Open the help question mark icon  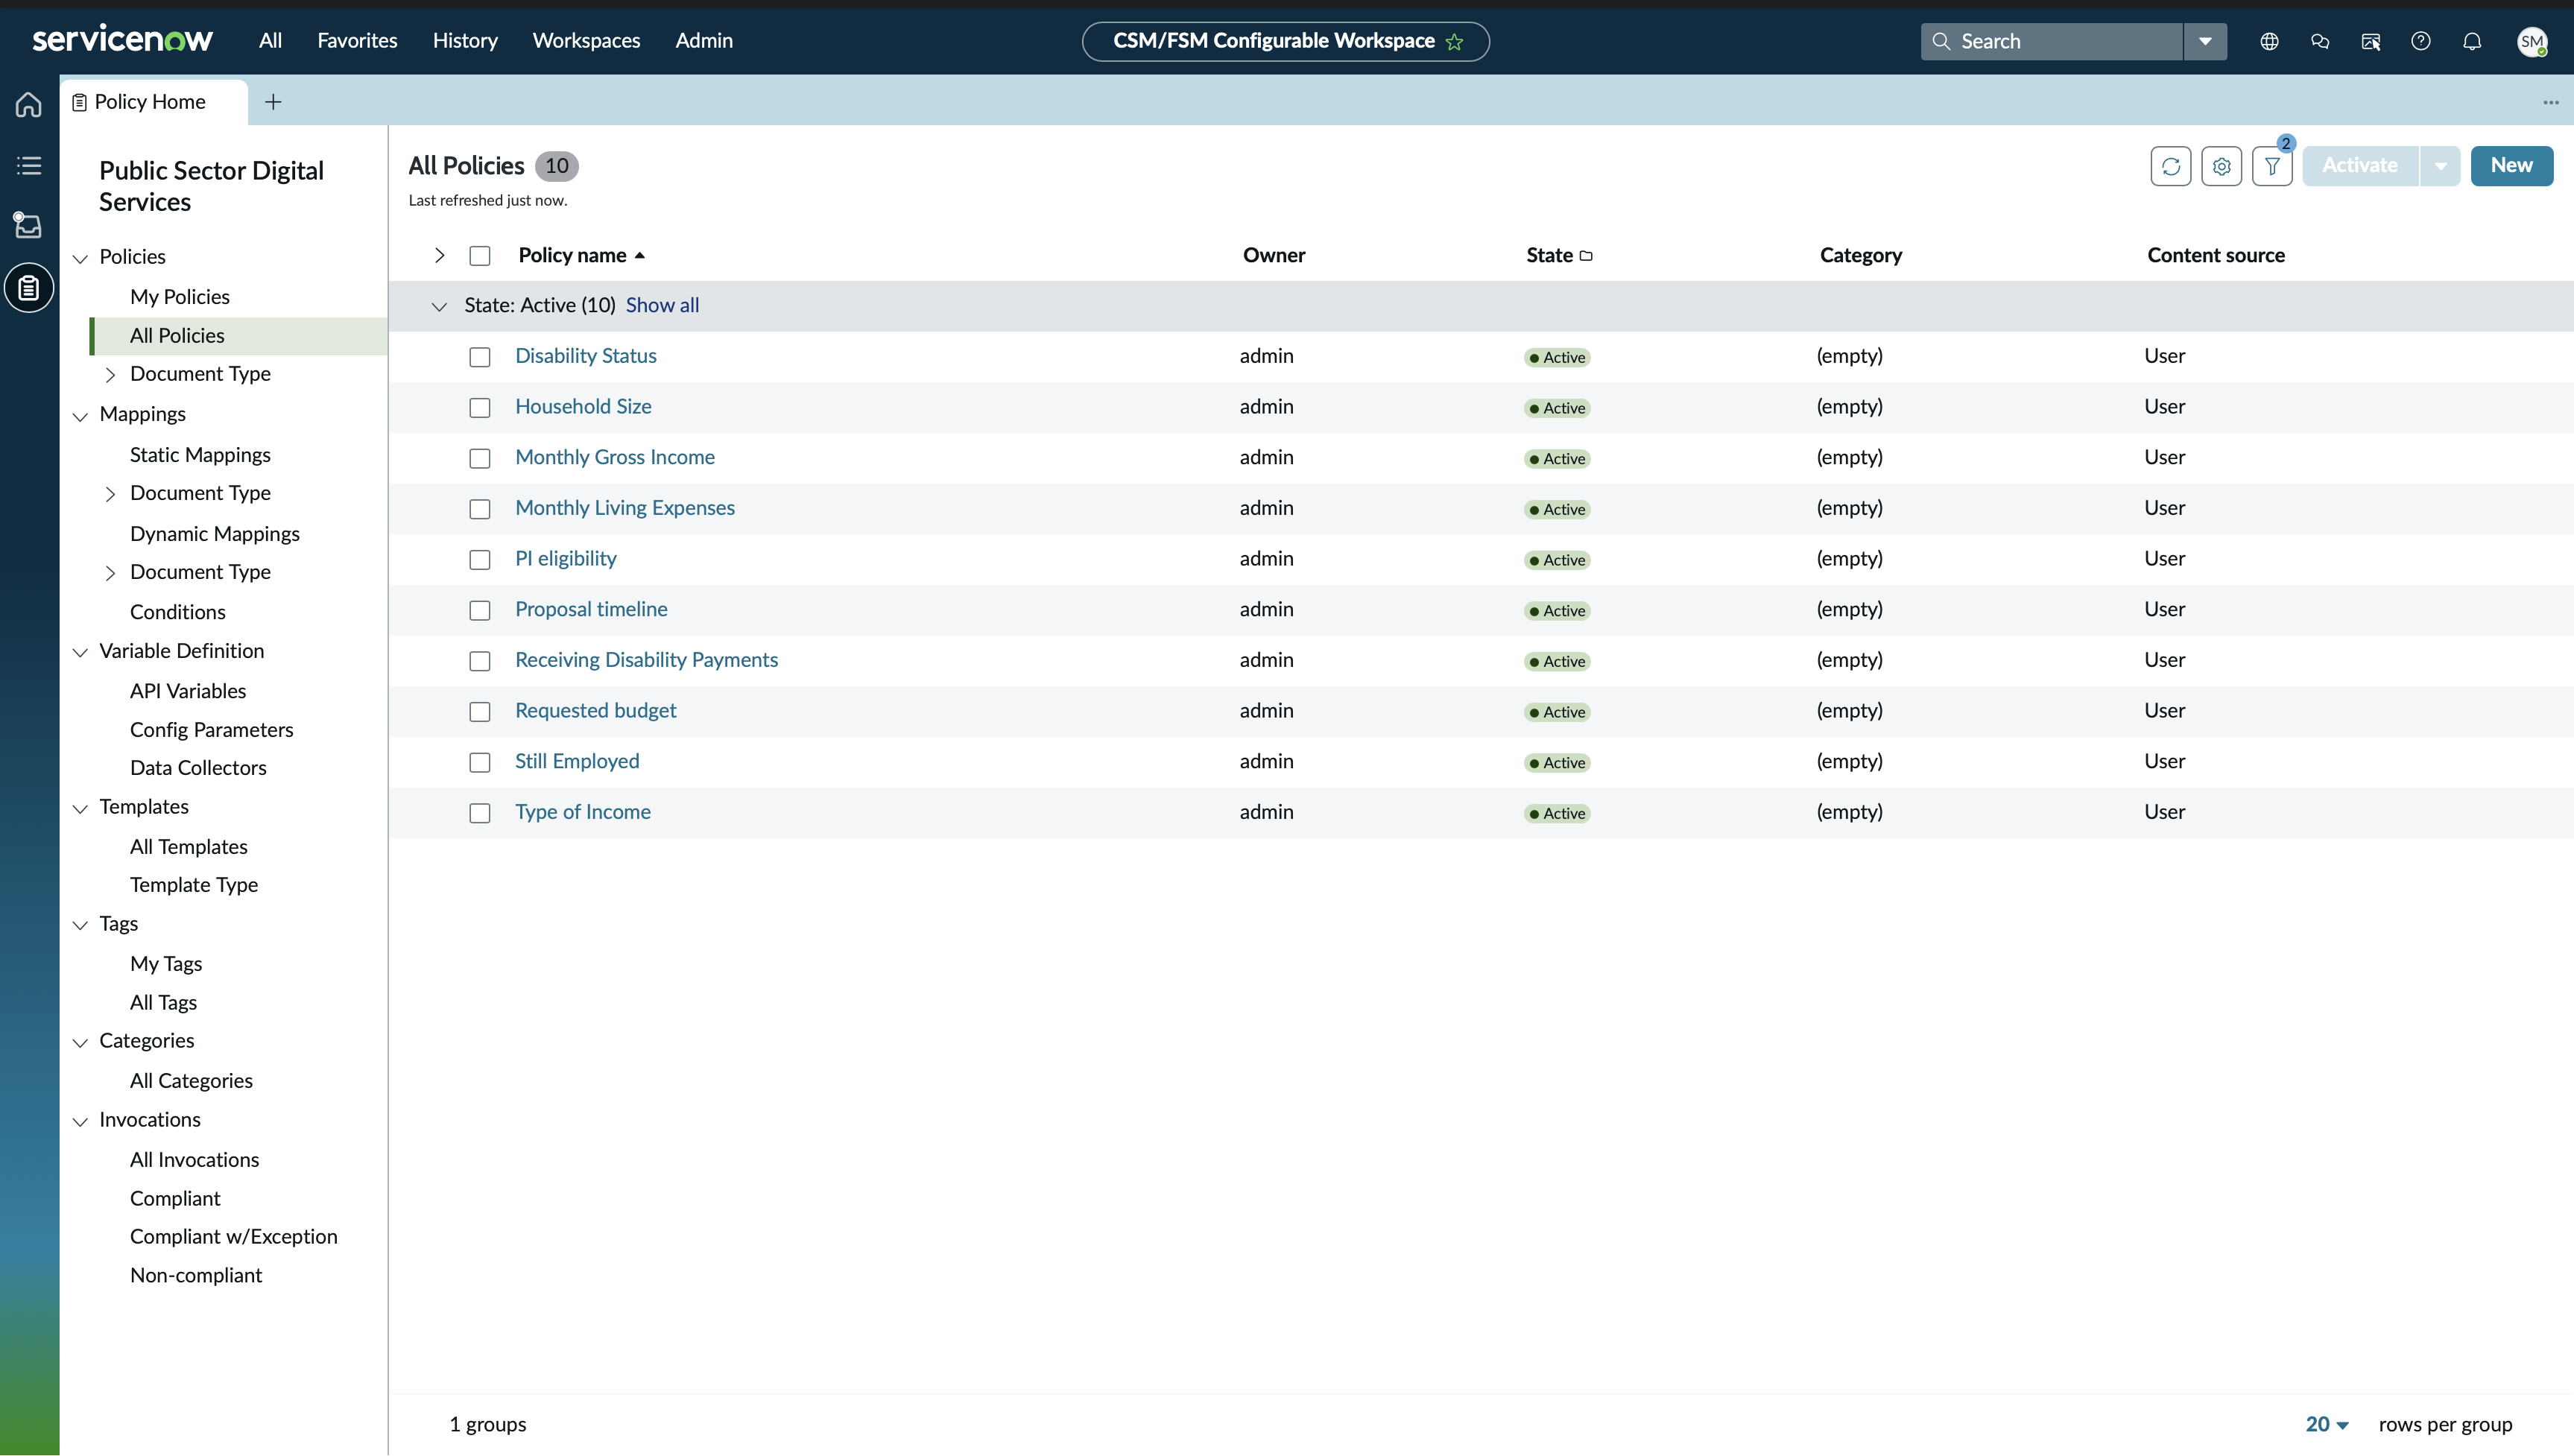coord(2421,41)
